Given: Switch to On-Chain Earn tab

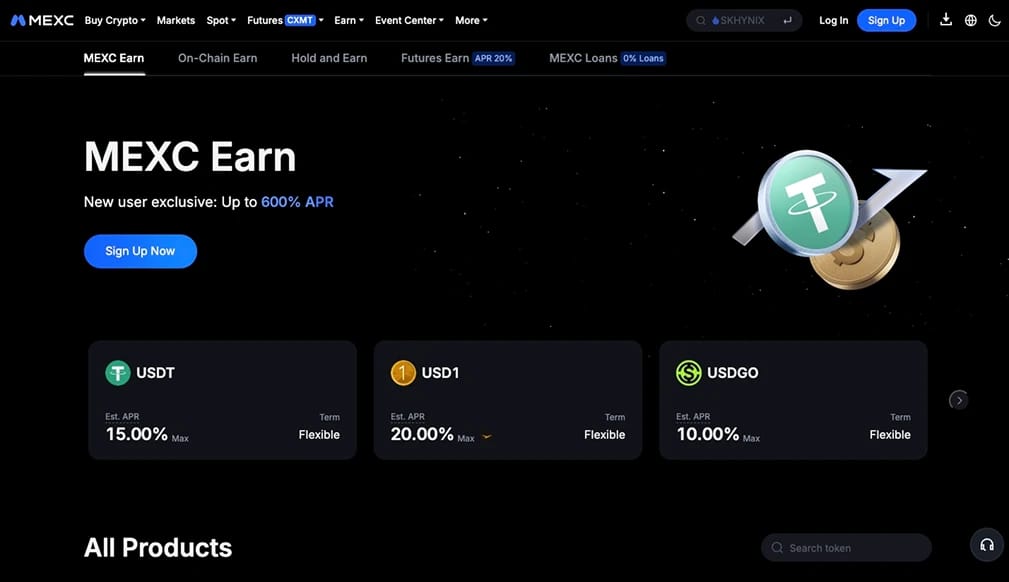Looking at the screenshot, I should tap(218, 58).
